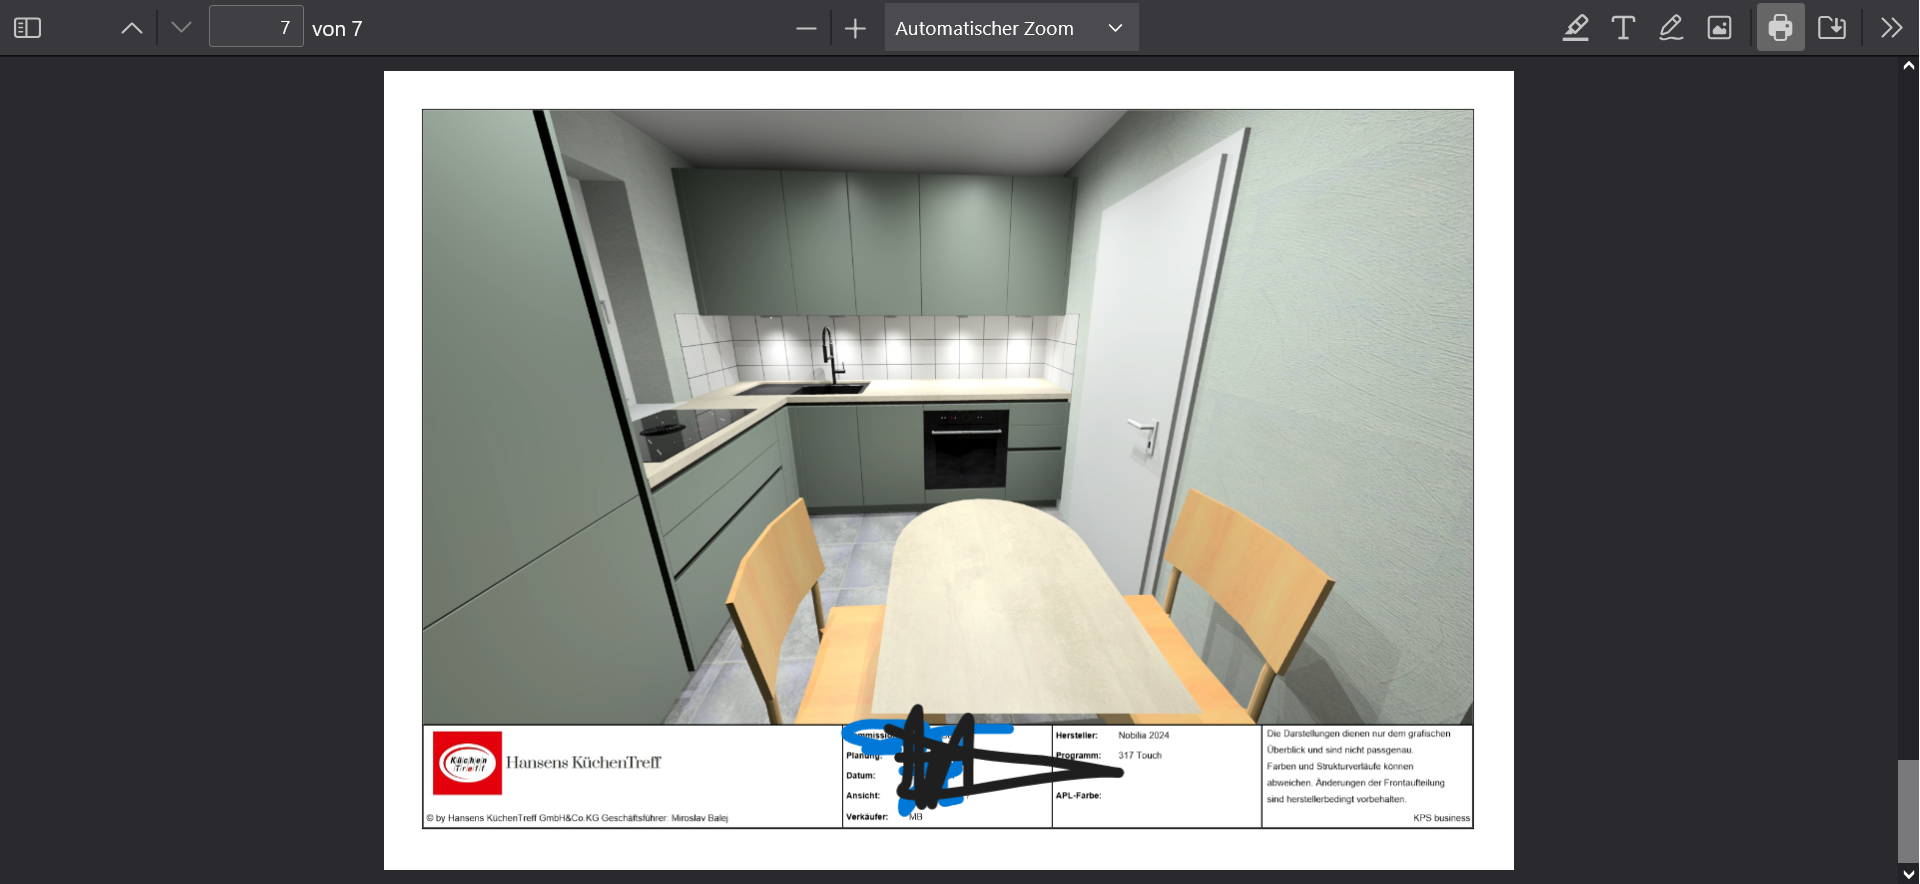Screen dimensions: 1920x884
Task: Click the page number field showing 7
Action: click(256, 28)
